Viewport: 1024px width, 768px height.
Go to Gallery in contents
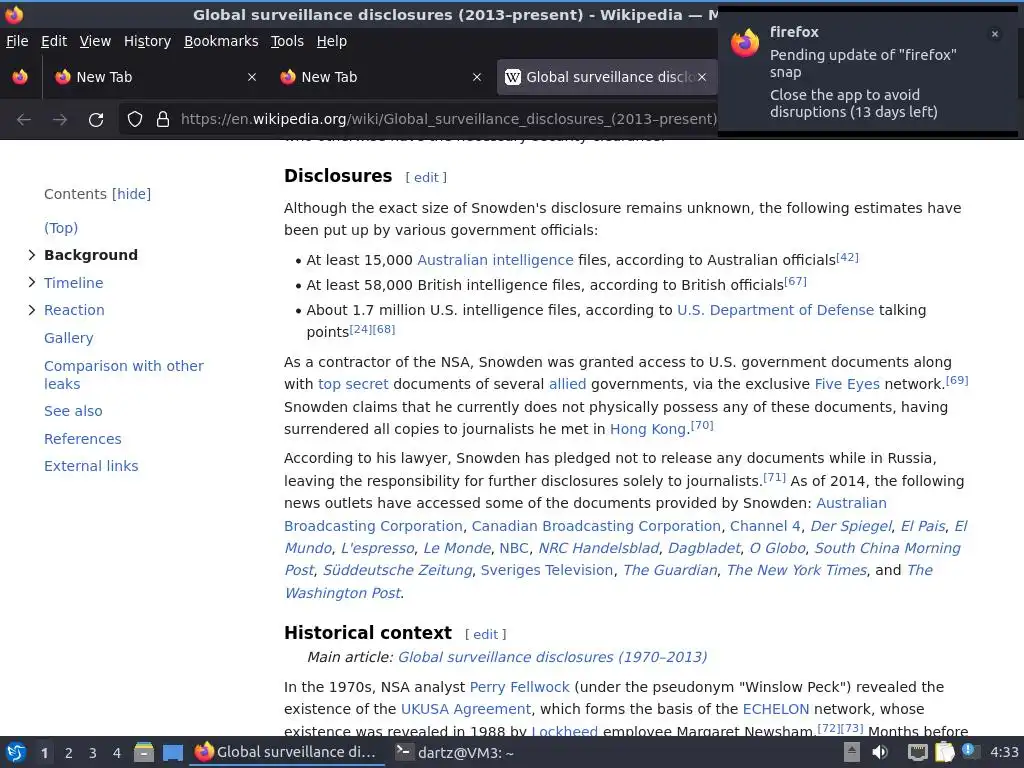(69, 338)
